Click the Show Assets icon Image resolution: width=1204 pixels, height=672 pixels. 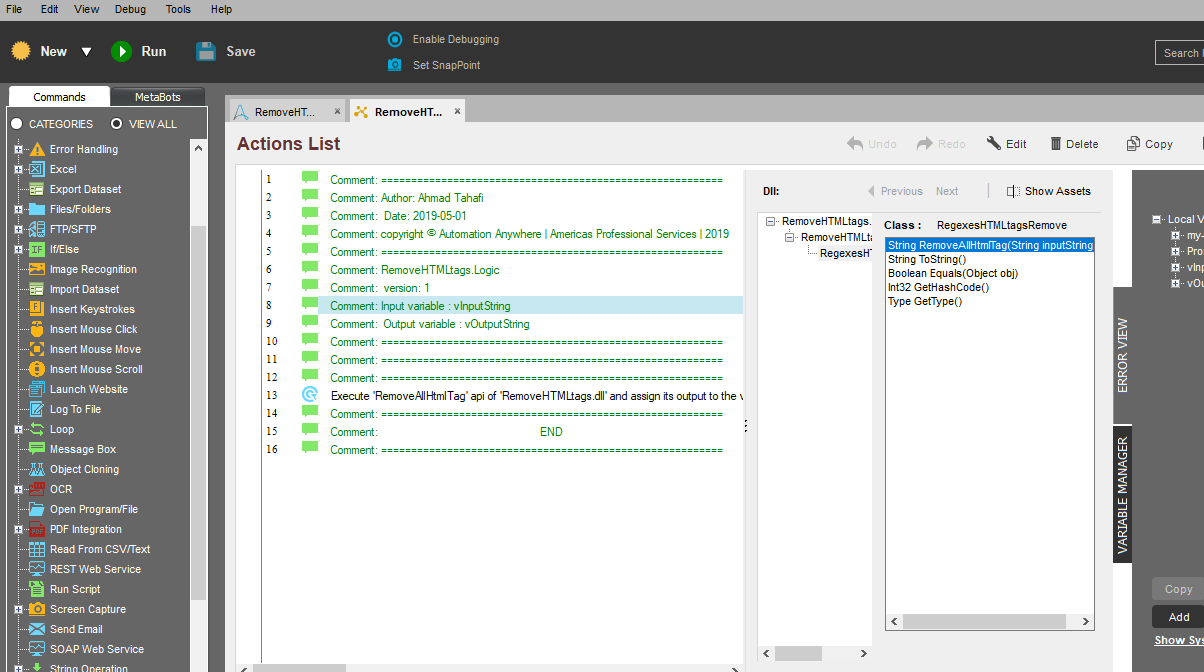tap(1013, 191)
